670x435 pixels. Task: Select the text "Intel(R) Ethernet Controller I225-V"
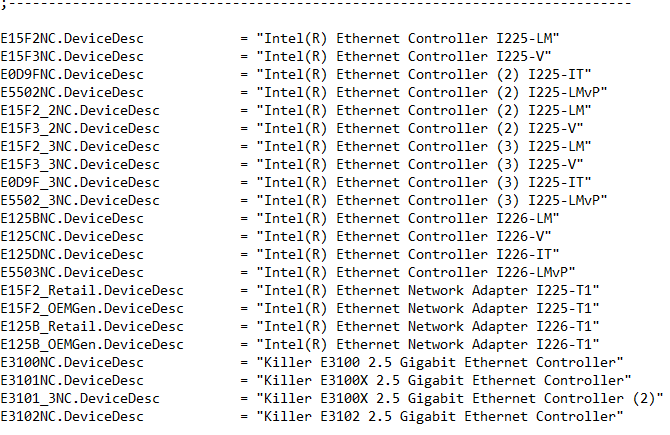click(404, 56)
